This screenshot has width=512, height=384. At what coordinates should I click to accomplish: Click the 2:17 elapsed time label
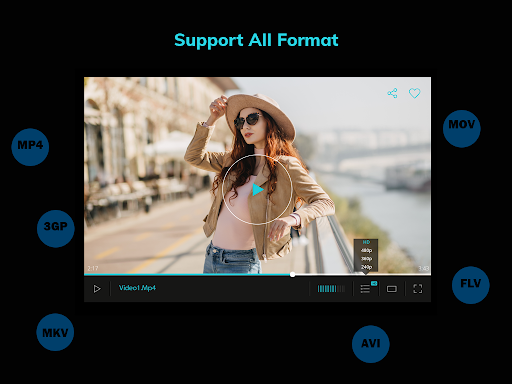(x=93, y=268)
